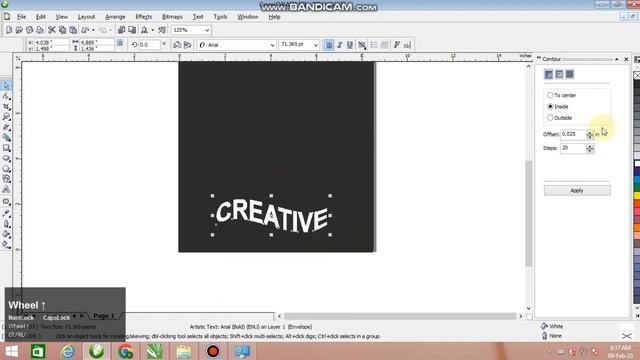This screenshot has height=360, width=640.
Task: Select the Shape tool in the toolbox
Action: (6, 96)
